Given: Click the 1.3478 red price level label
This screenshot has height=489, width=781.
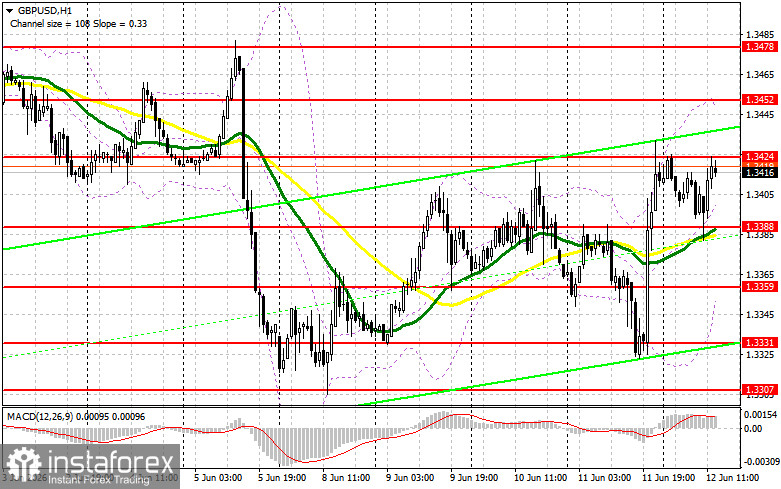Looking at the screenshot, I should click(x=759, y=47).
